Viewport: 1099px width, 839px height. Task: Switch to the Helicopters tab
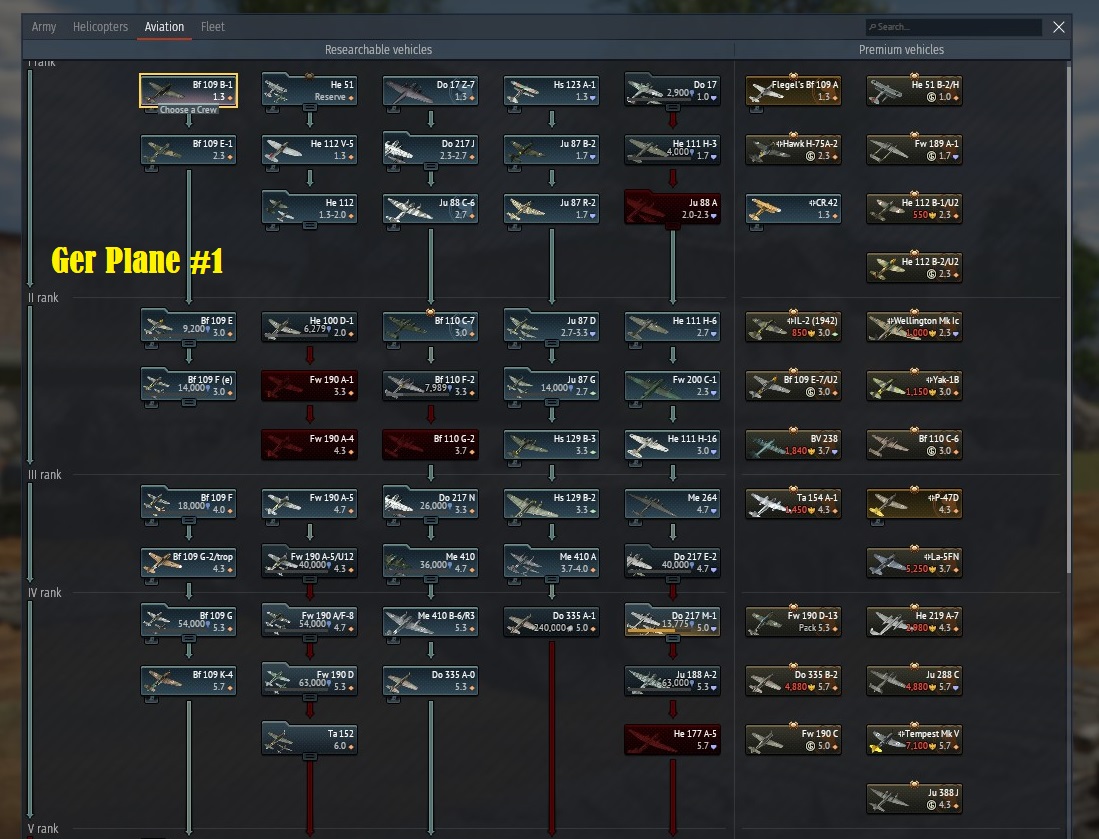pos(100,27)
